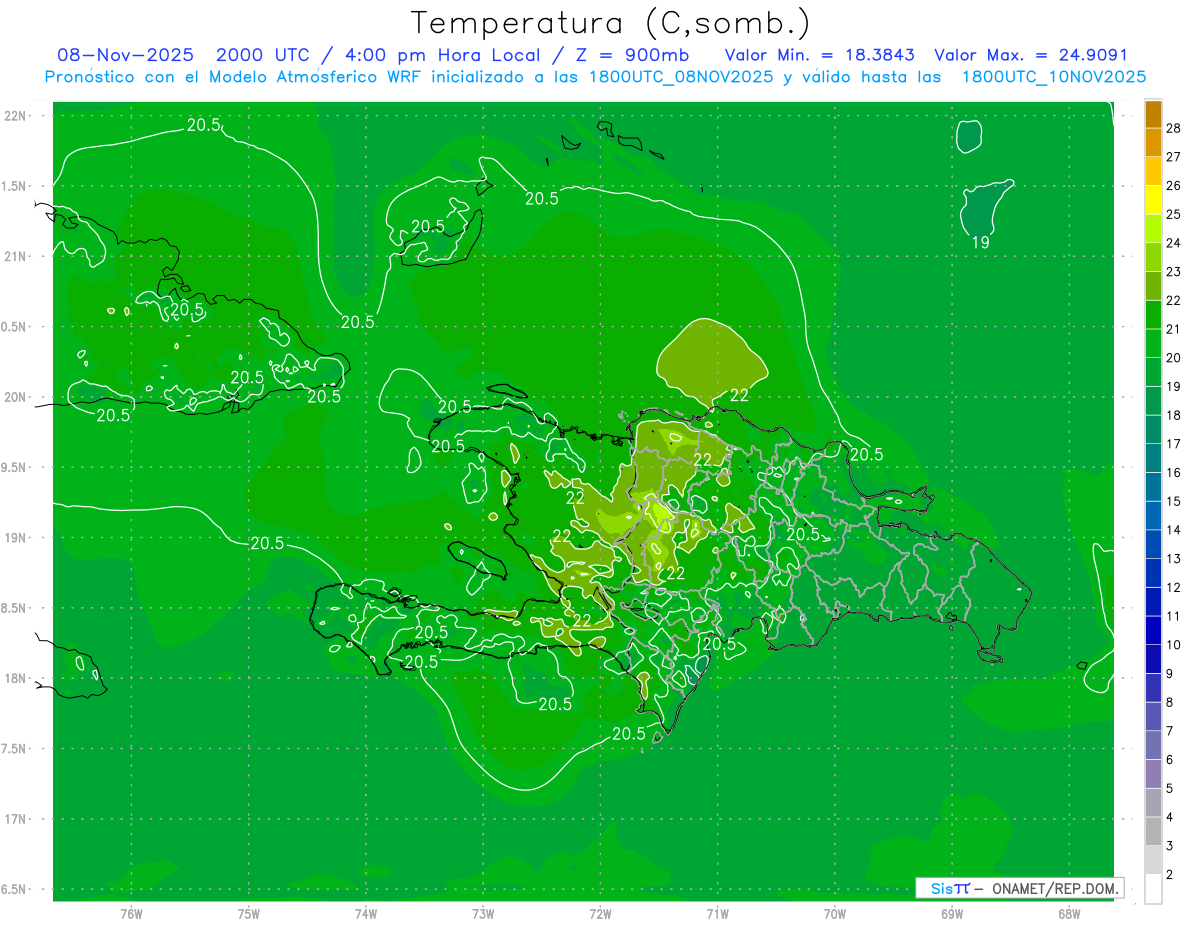Click the legend value "8"
The width and height of the screenshot is (1200, 927).
[x=1170, y=702]
